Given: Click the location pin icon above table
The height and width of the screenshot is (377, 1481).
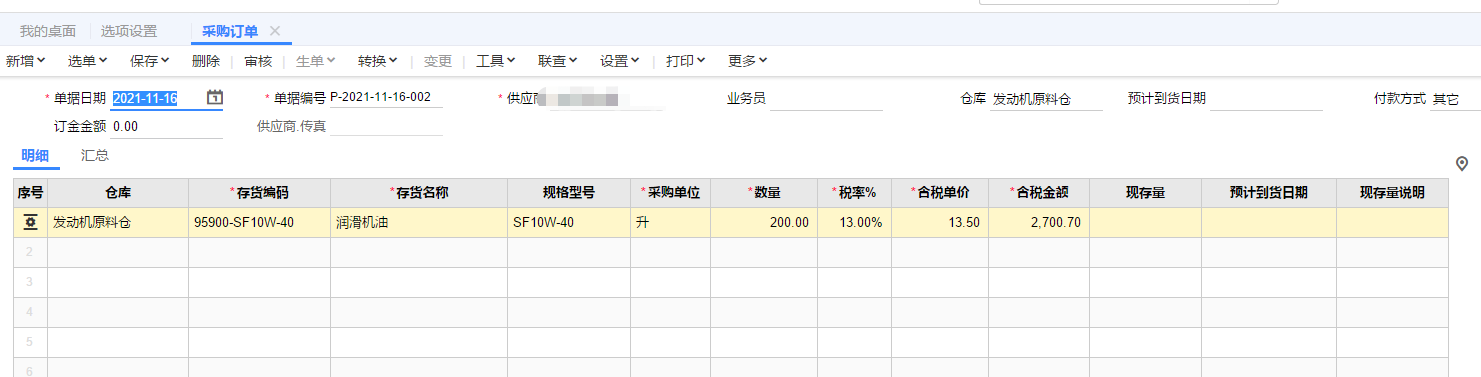Looking at the screenshot, I should tap(1461, 163).
